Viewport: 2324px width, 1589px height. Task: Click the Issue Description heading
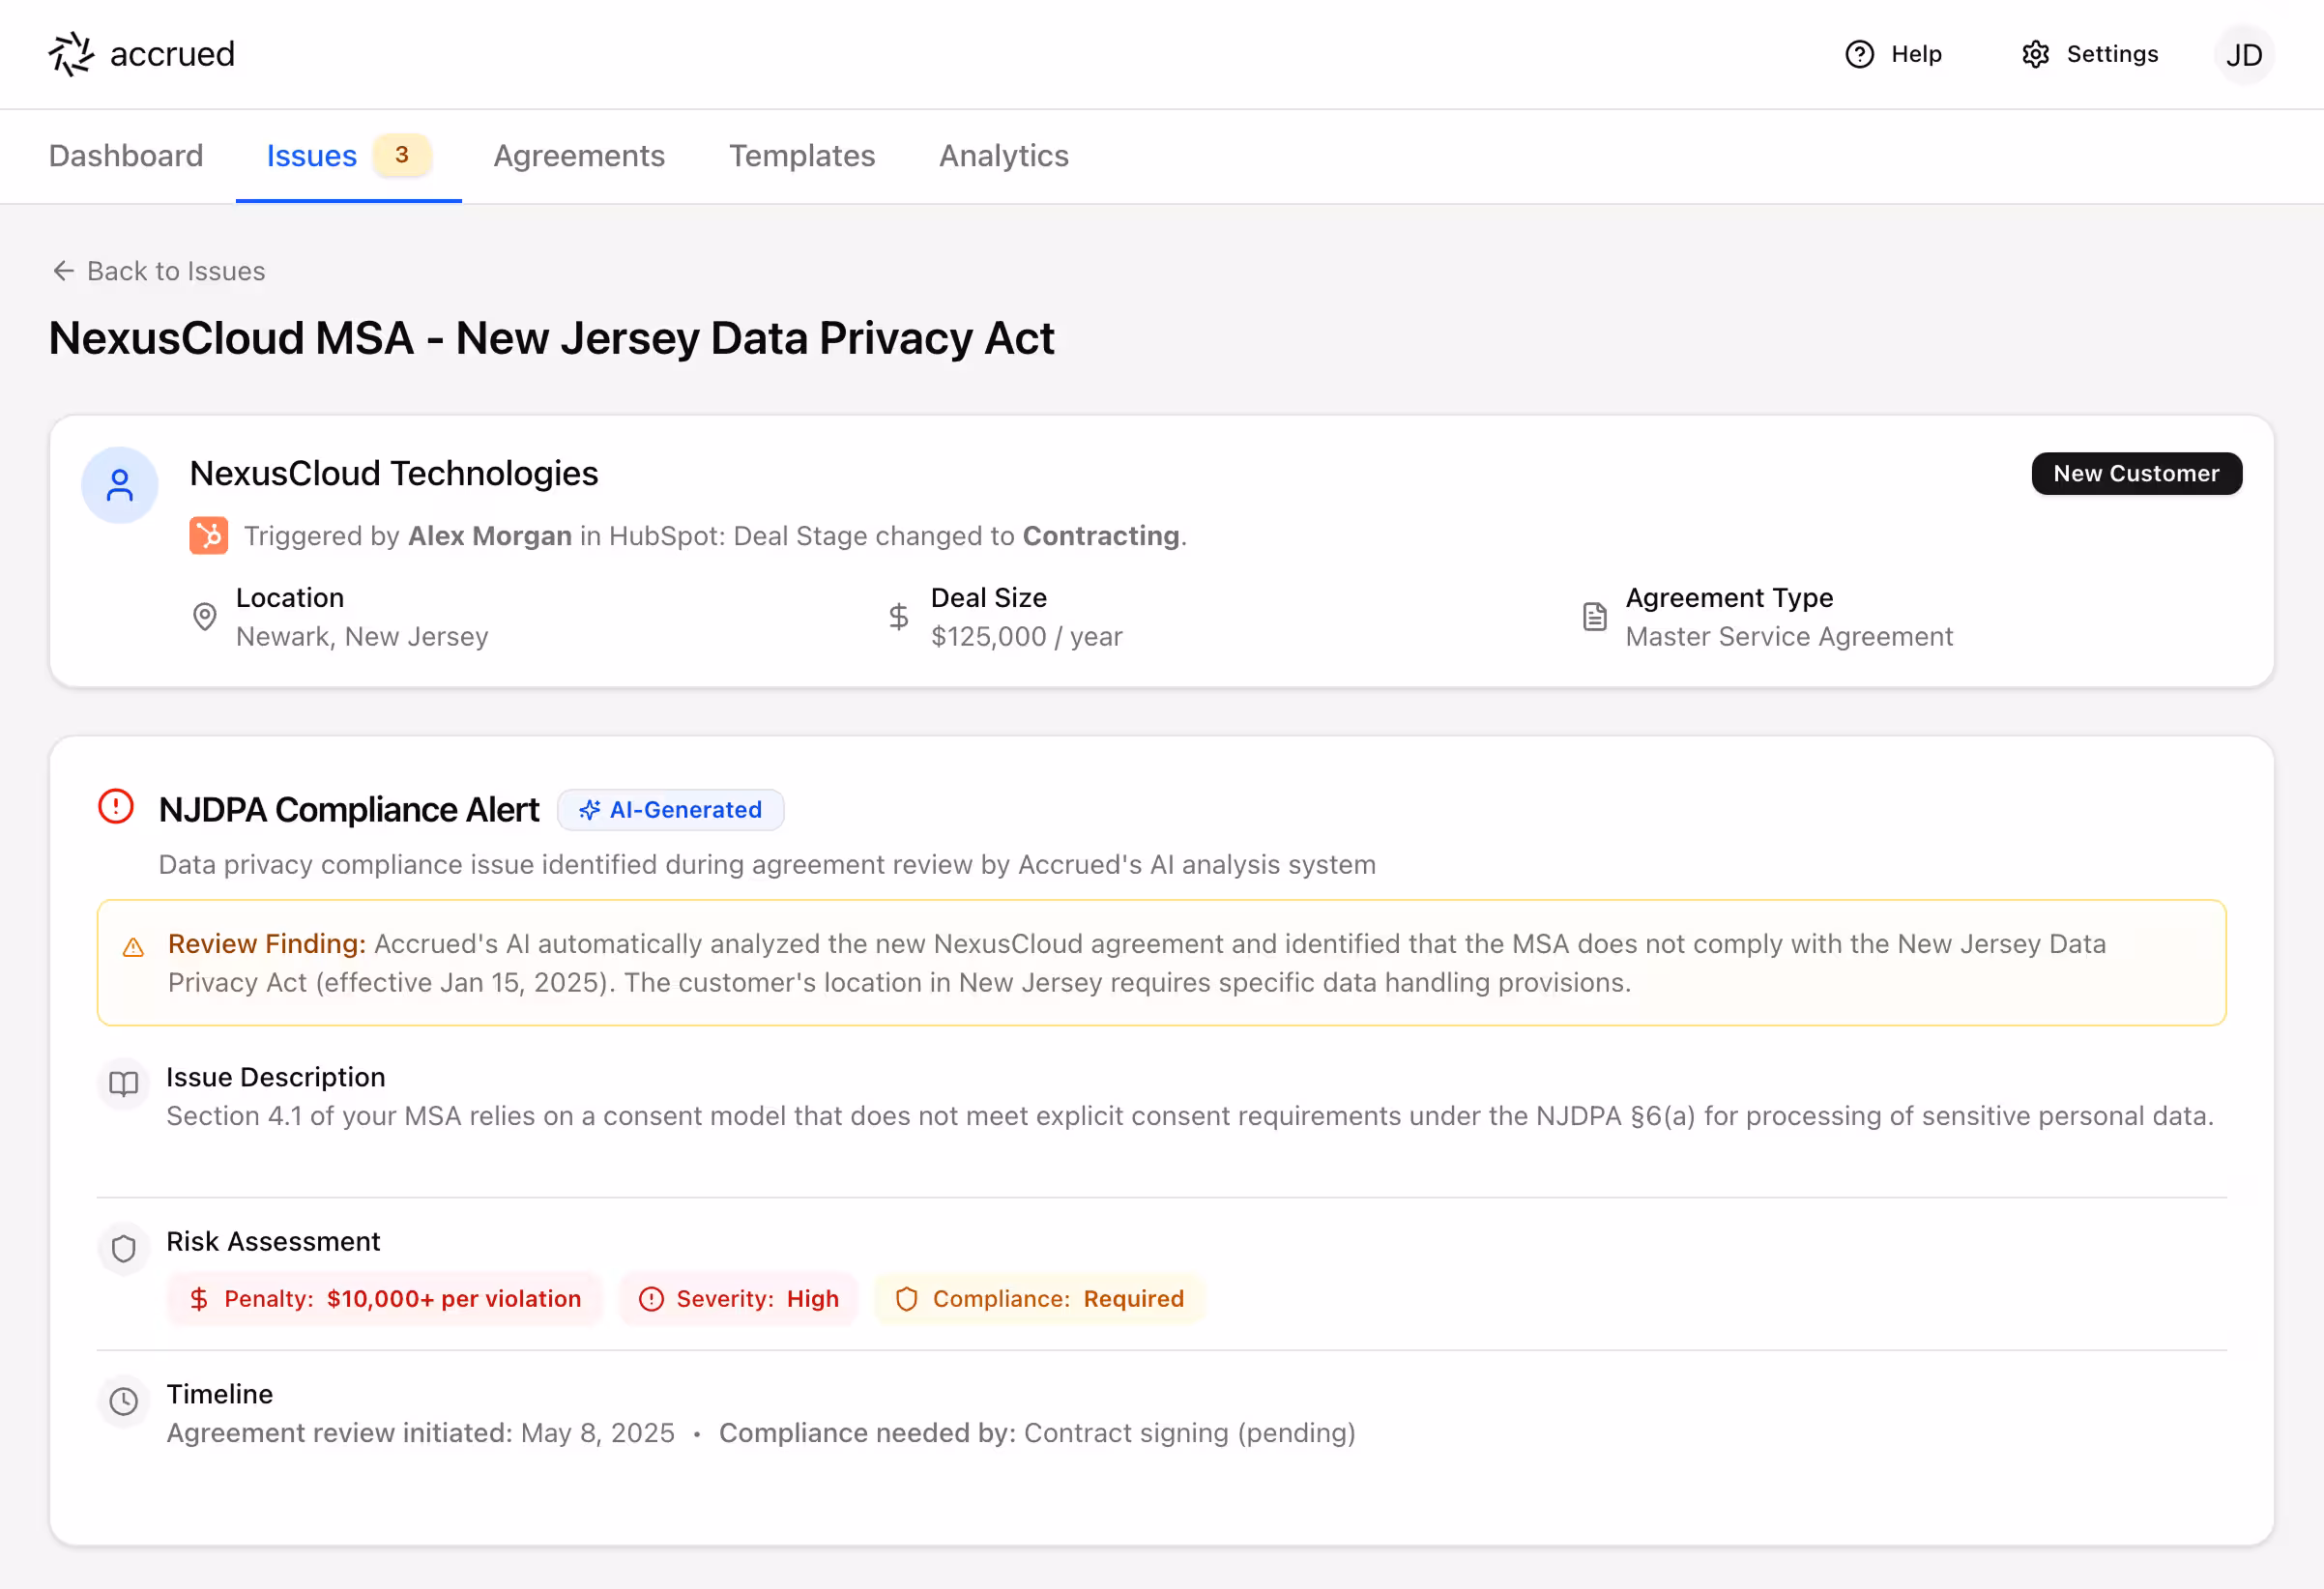tap(276, 1078)
